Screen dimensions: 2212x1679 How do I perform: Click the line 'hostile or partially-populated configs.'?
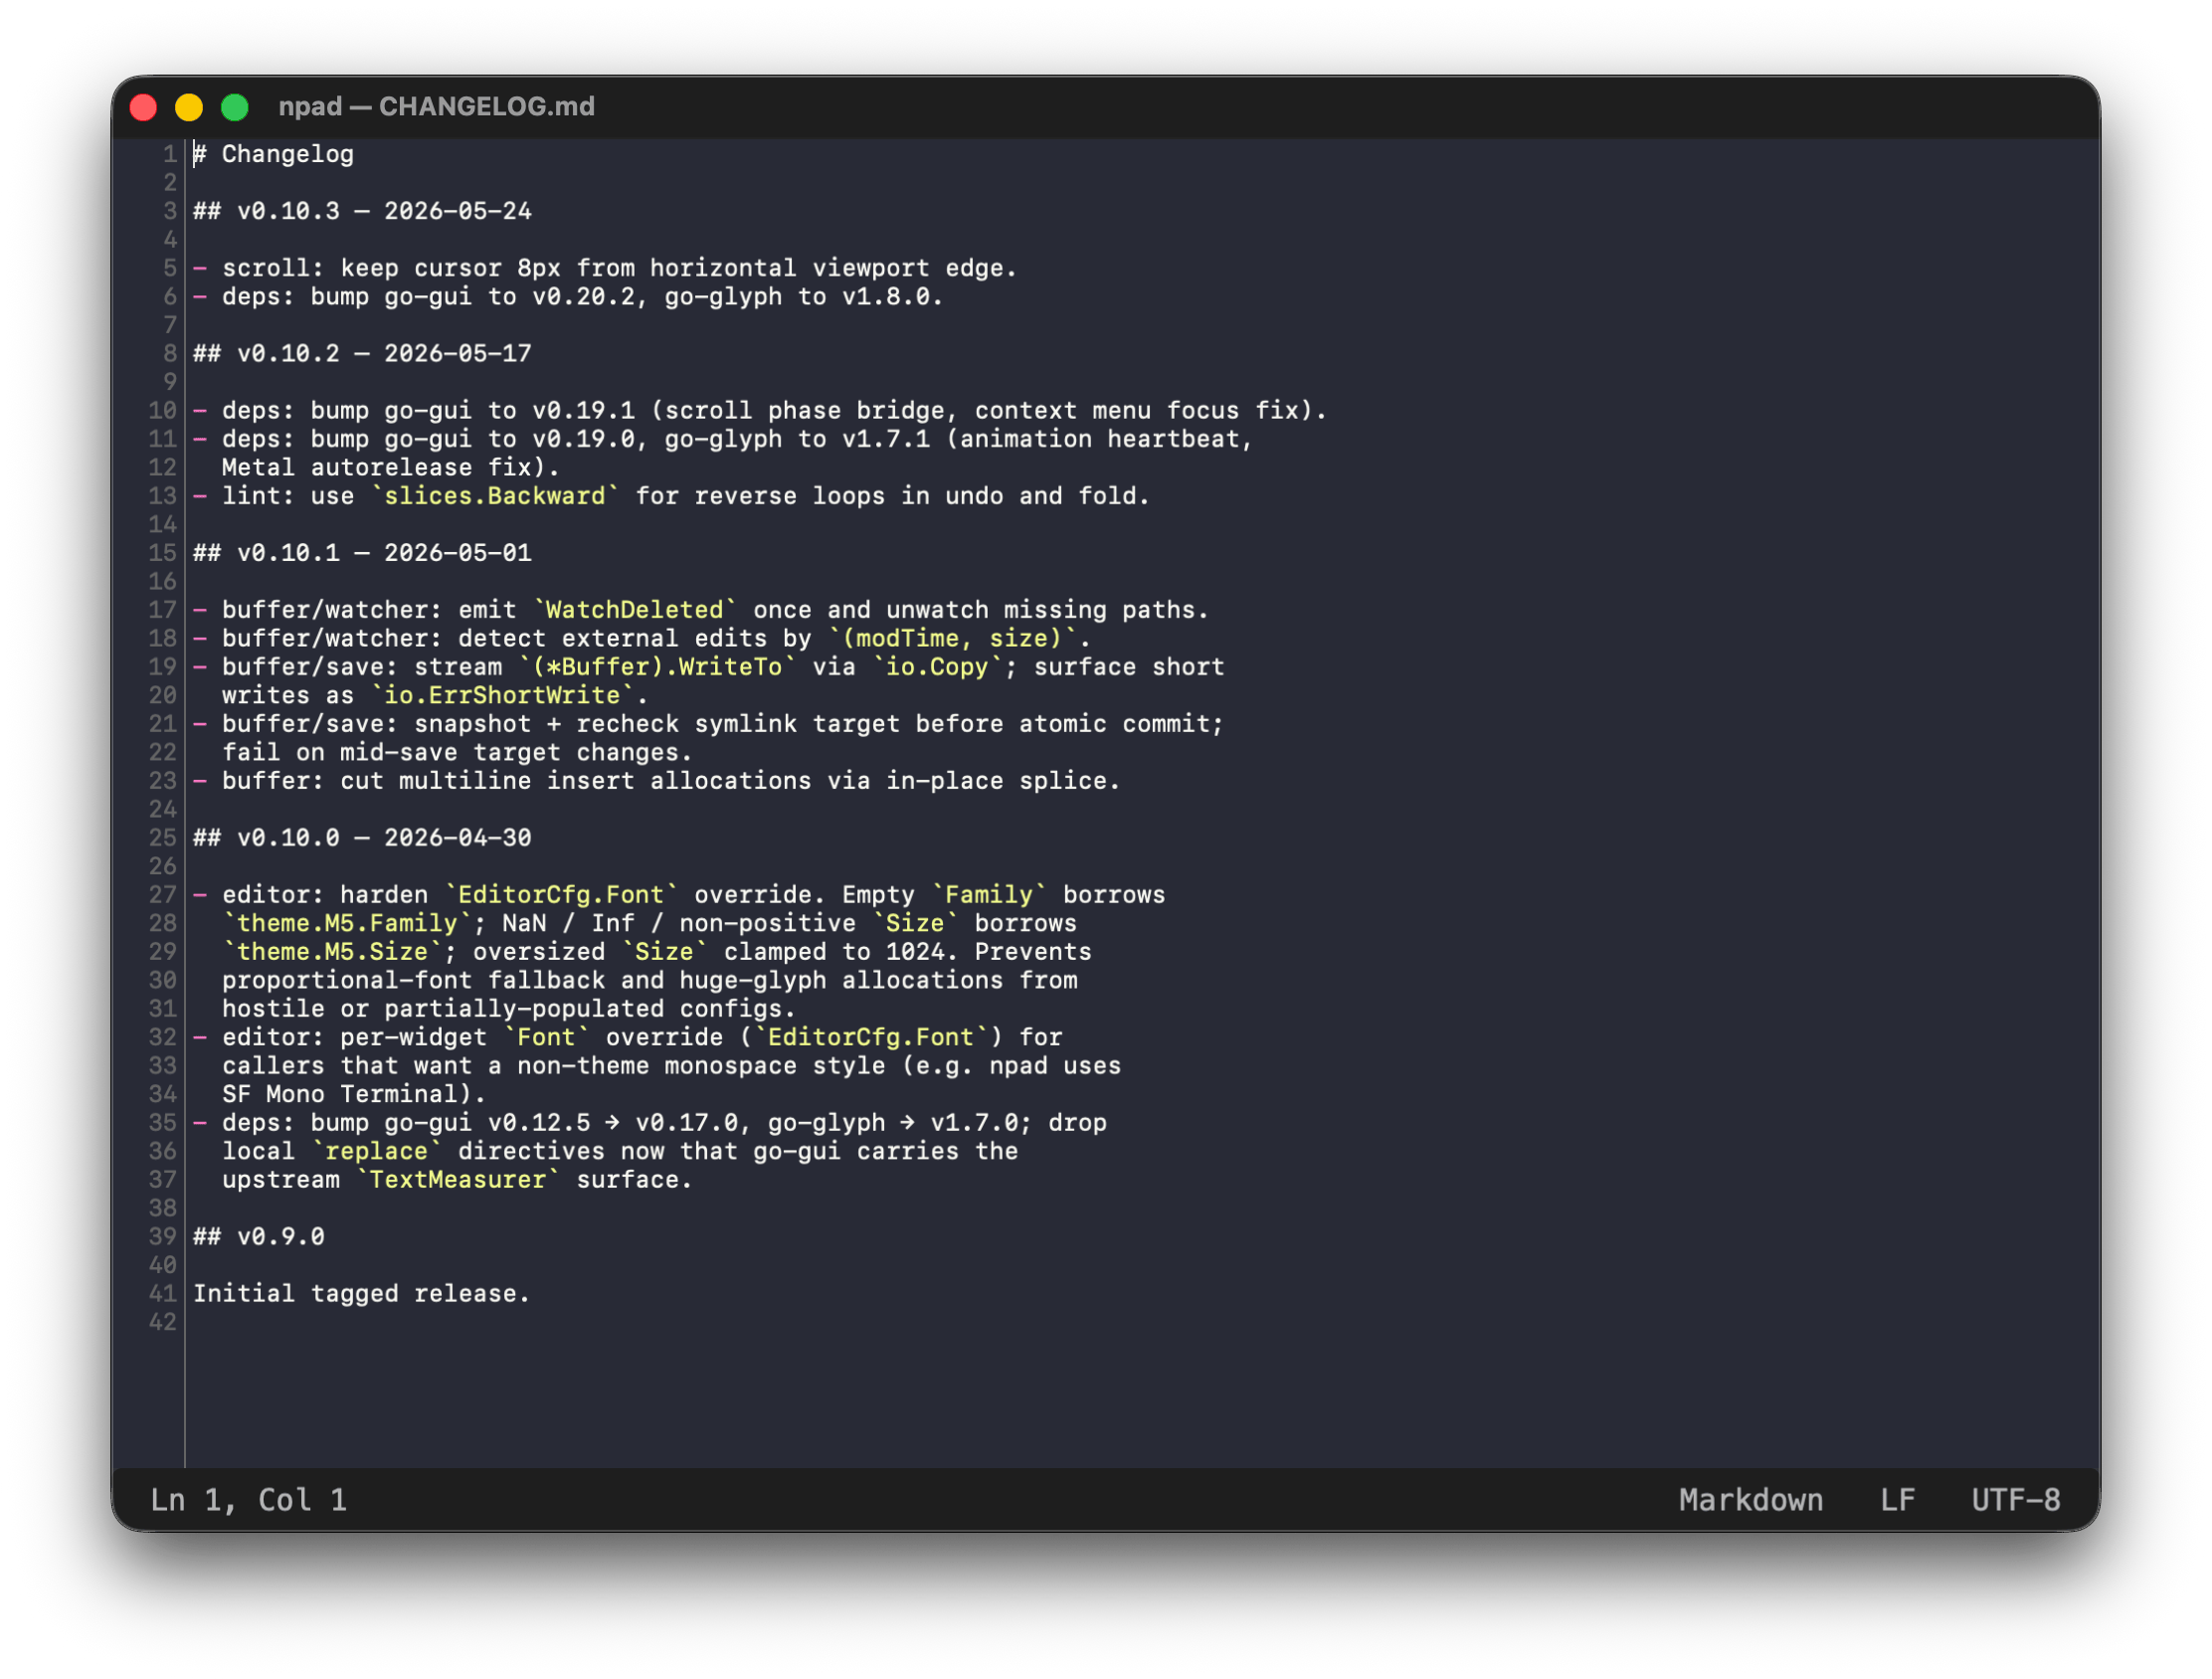click(509, 1009)
